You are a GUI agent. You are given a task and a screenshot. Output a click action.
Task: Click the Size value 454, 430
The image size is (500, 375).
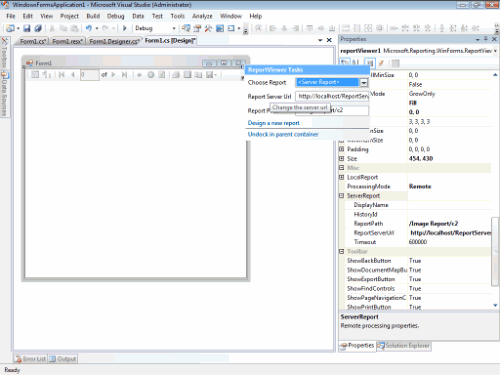click(x=421, y=159)
